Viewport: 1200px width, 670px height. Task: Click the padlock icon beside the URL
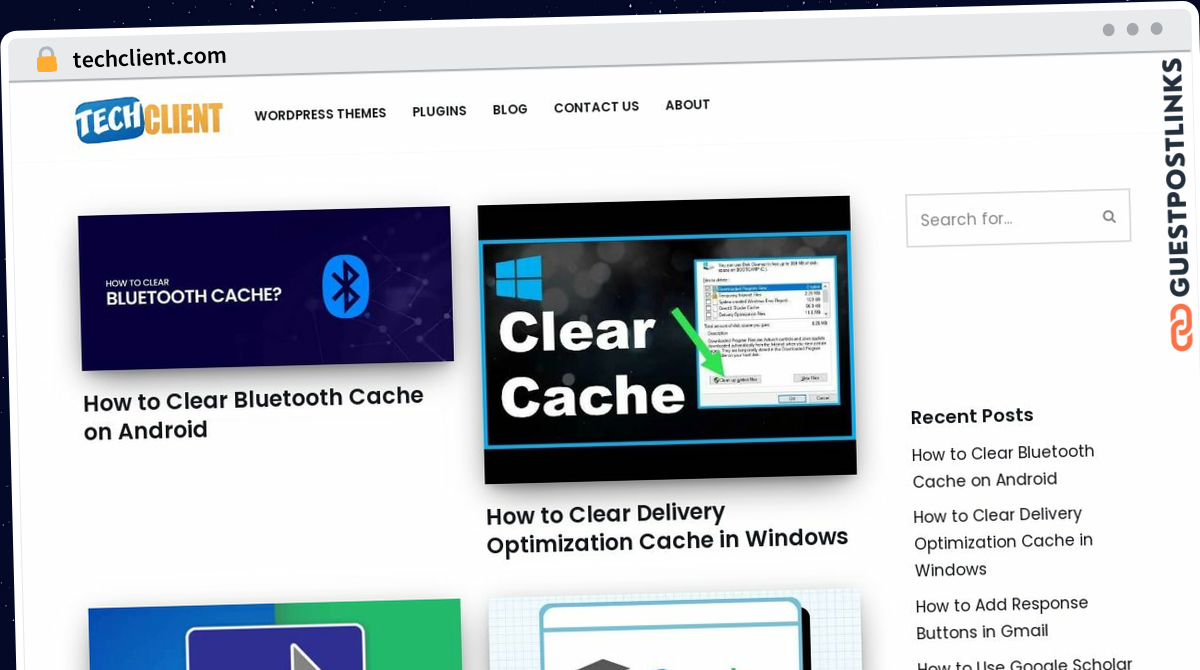(x=47, y=60)
